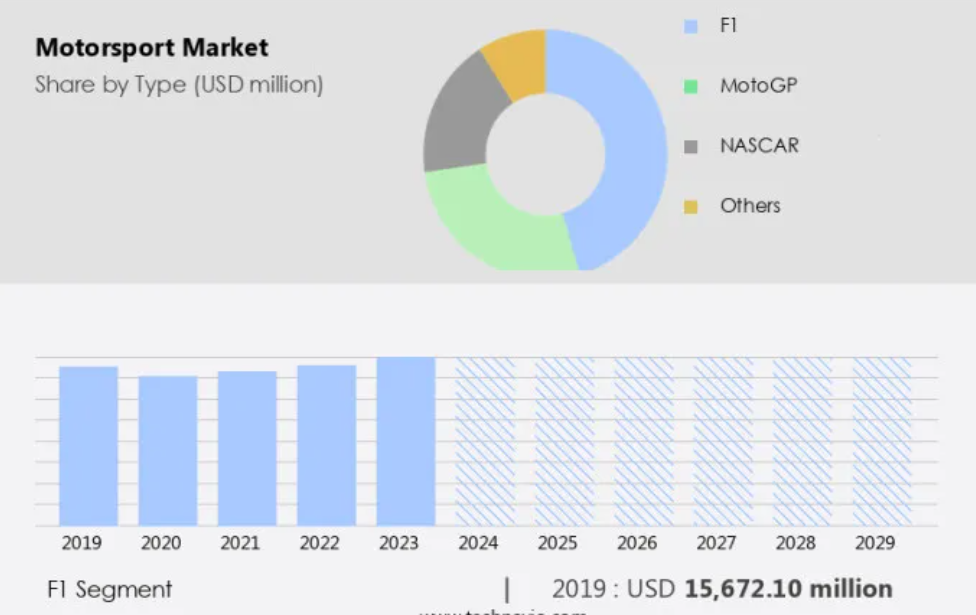Screen dimensions: 976x615
Task: Select the NASCAR legend label
Action: pos(759,146)
